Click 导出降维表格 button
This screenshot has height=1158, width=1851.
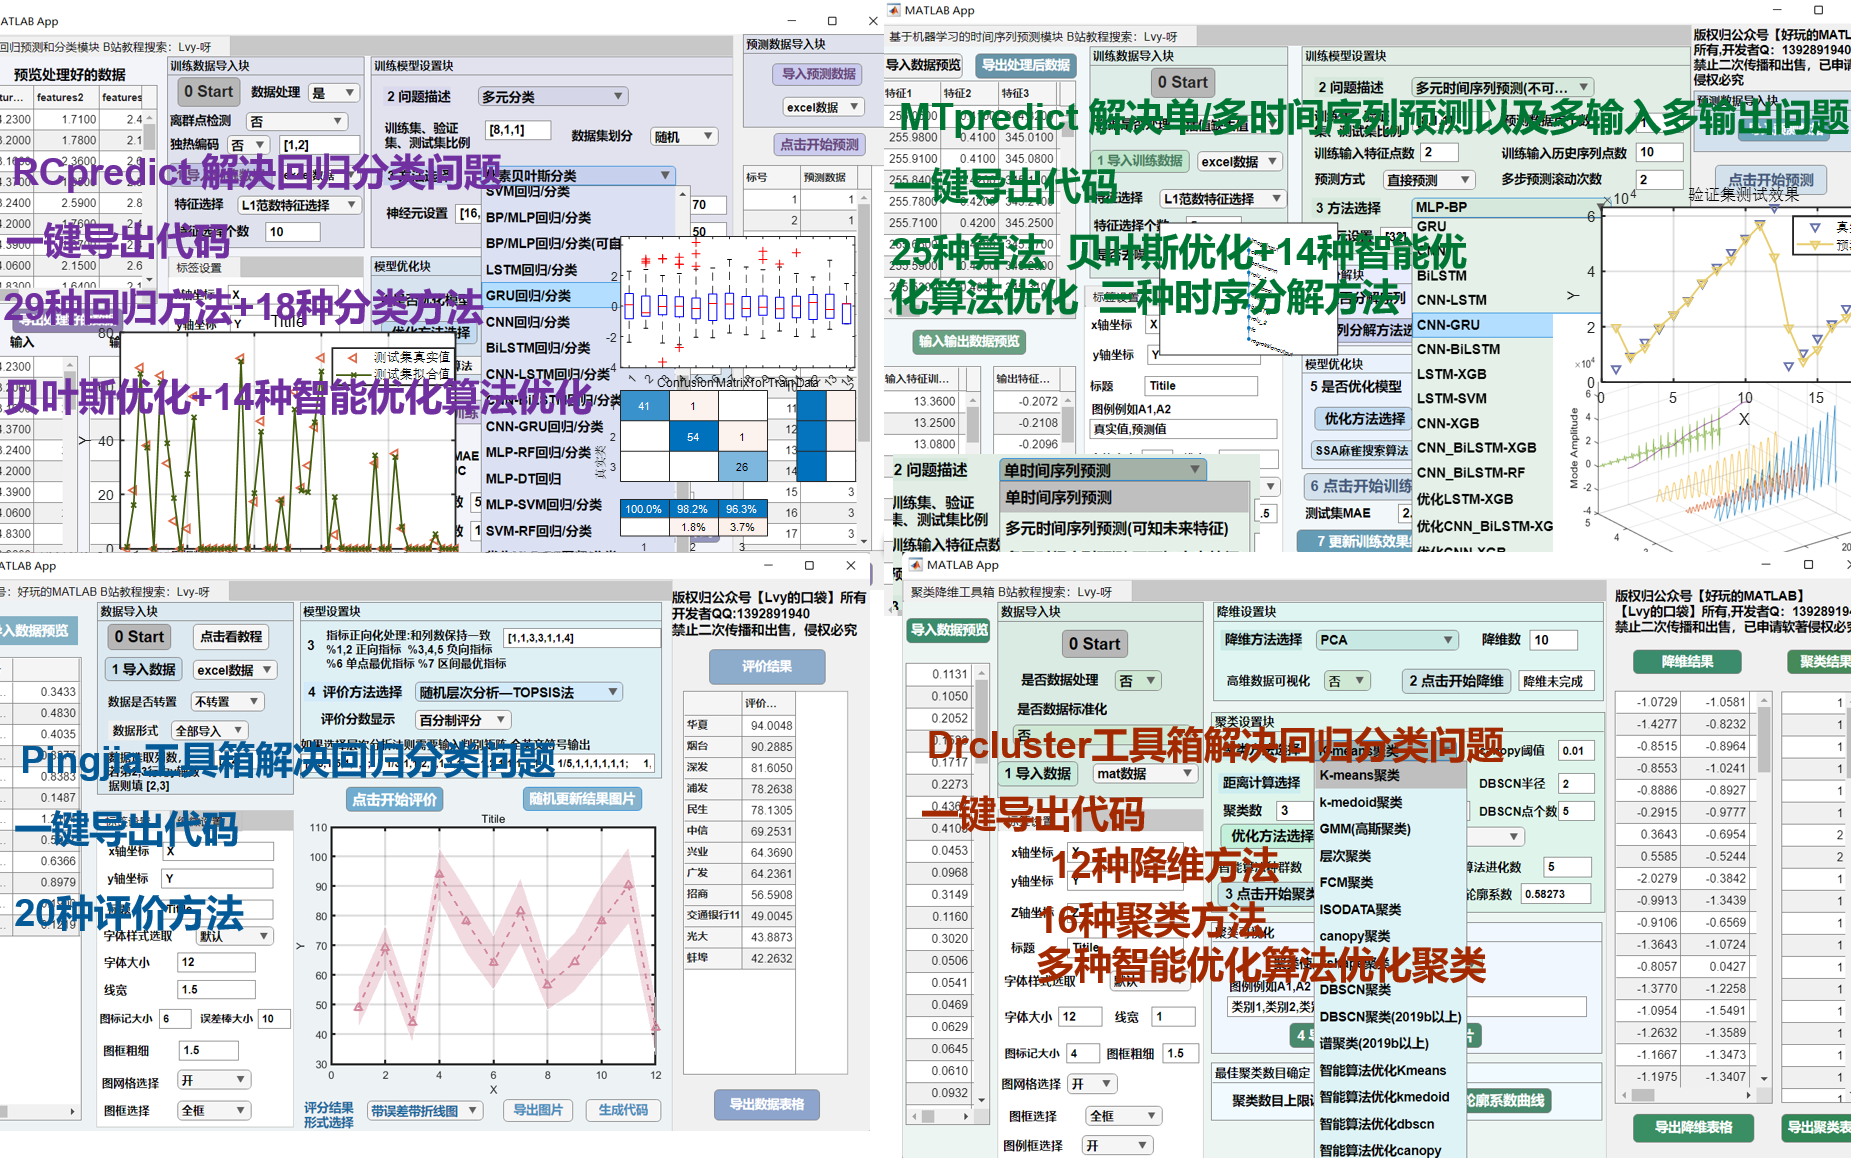1693,1128
